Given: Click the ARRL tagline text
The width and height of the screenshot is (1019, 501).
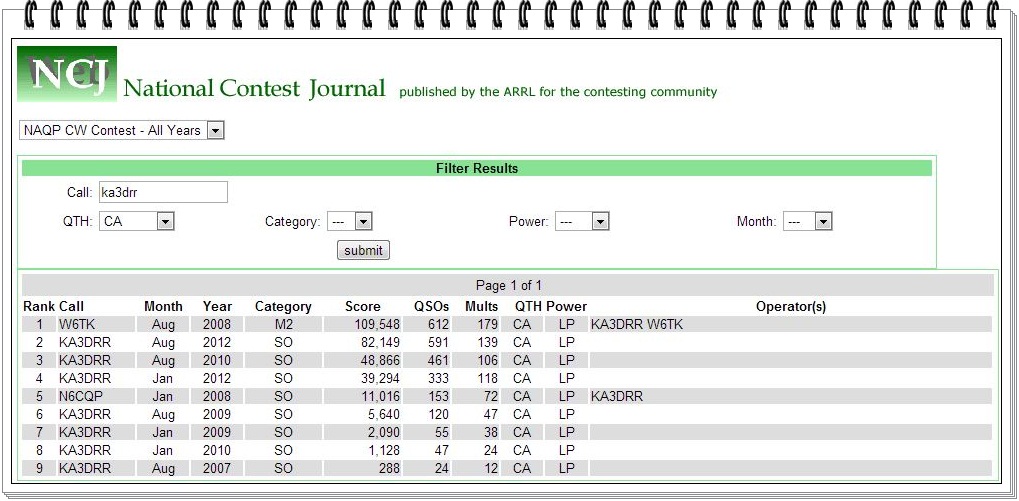Looking at the screenshot, I should coord(558,92).
